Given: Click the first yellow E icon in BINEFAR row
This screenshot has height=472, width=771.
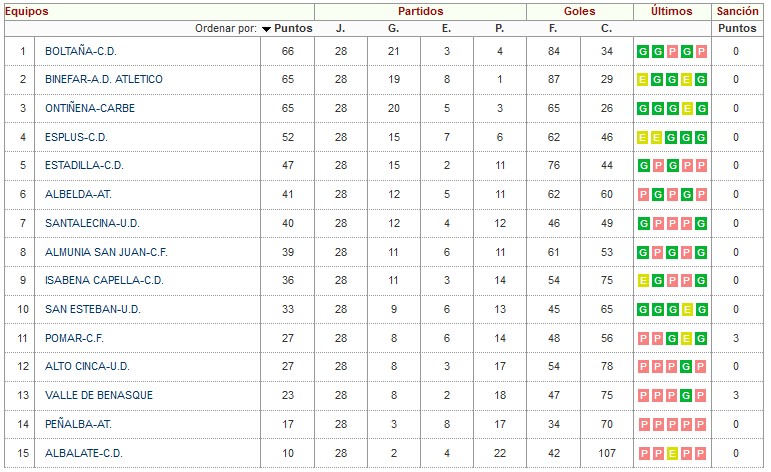Looking at the screenshot, I should 643,80.
